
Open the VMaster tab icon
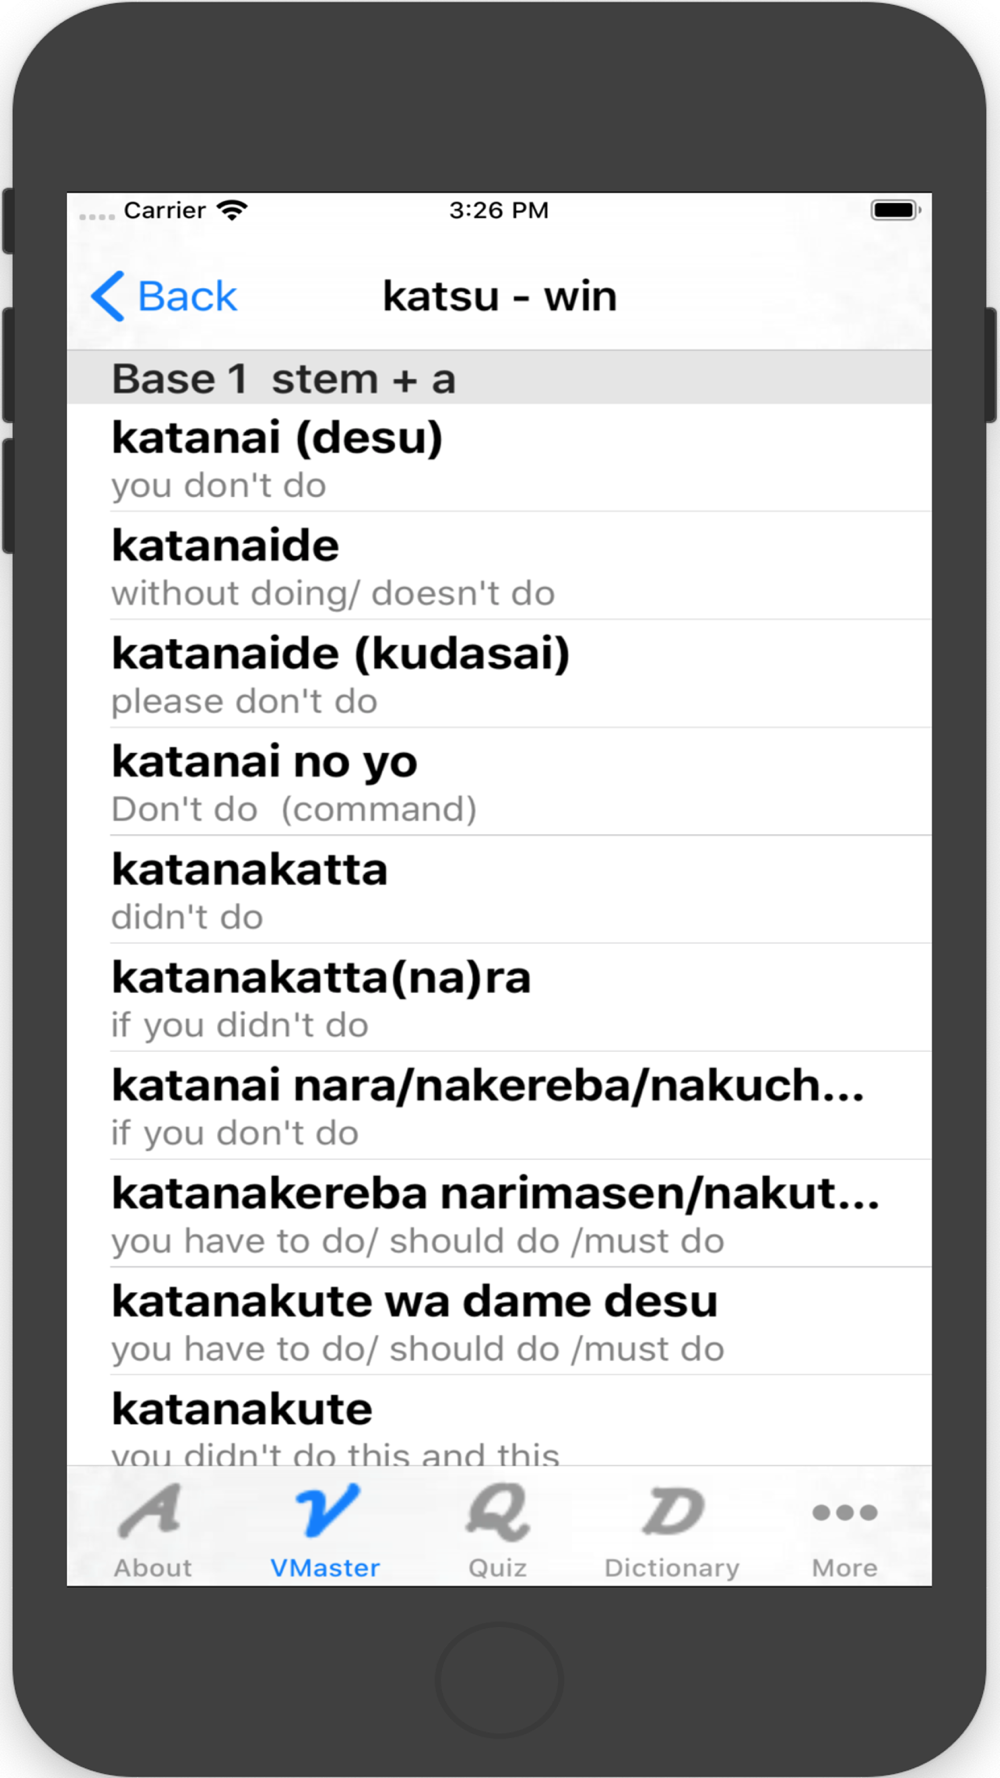(x=325, y=1511)
